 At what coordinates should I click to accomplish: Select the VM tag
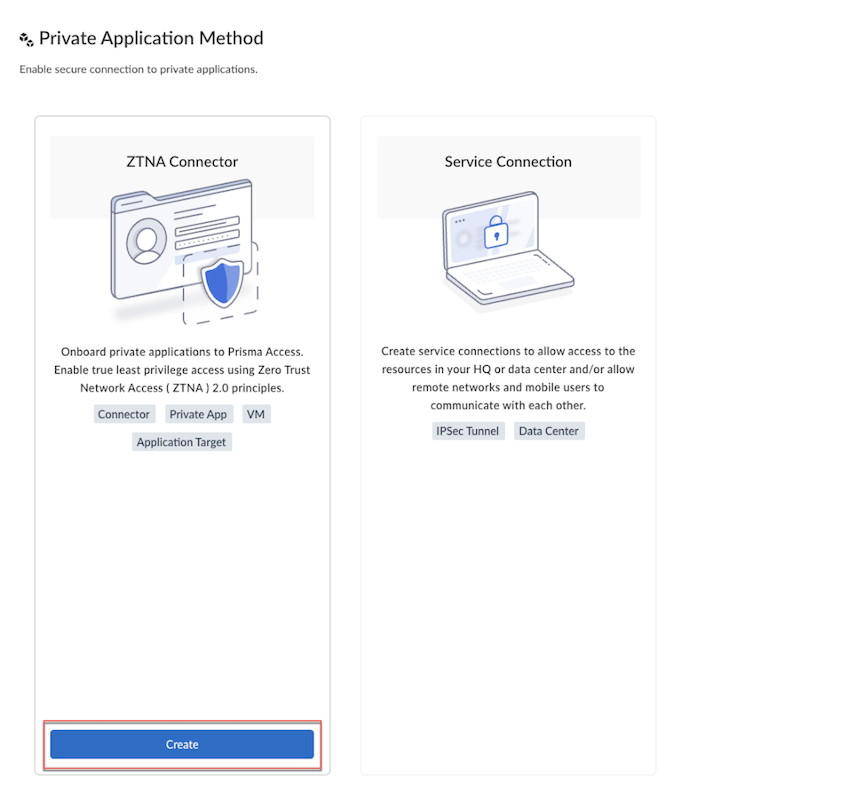tap(257, 414)
